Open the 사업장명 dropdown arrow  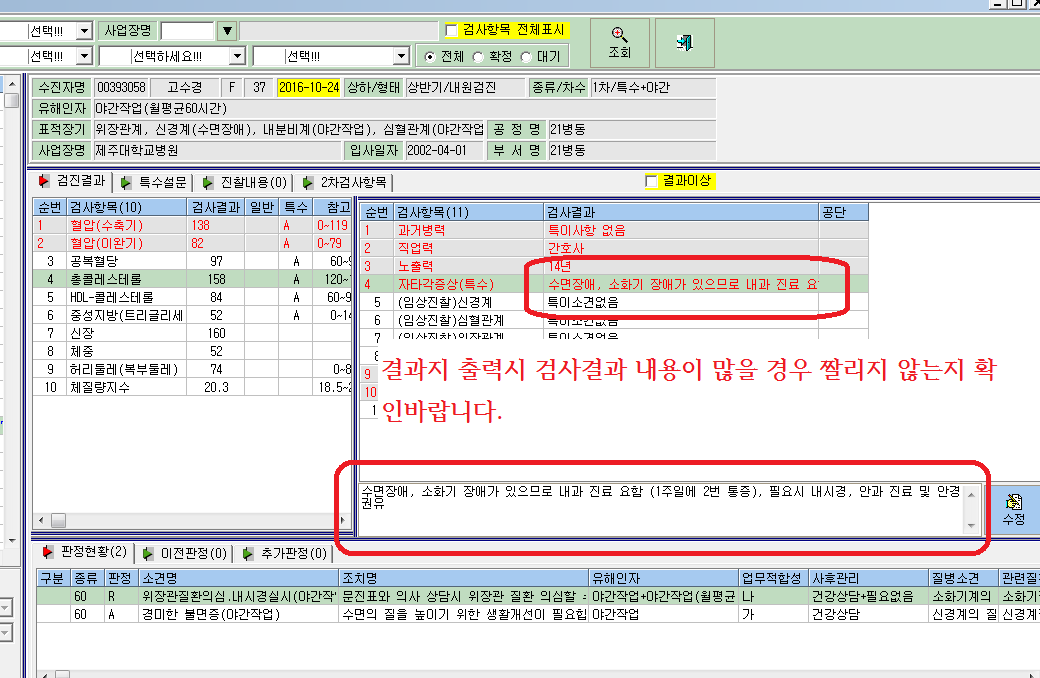[x=228, y=31]
